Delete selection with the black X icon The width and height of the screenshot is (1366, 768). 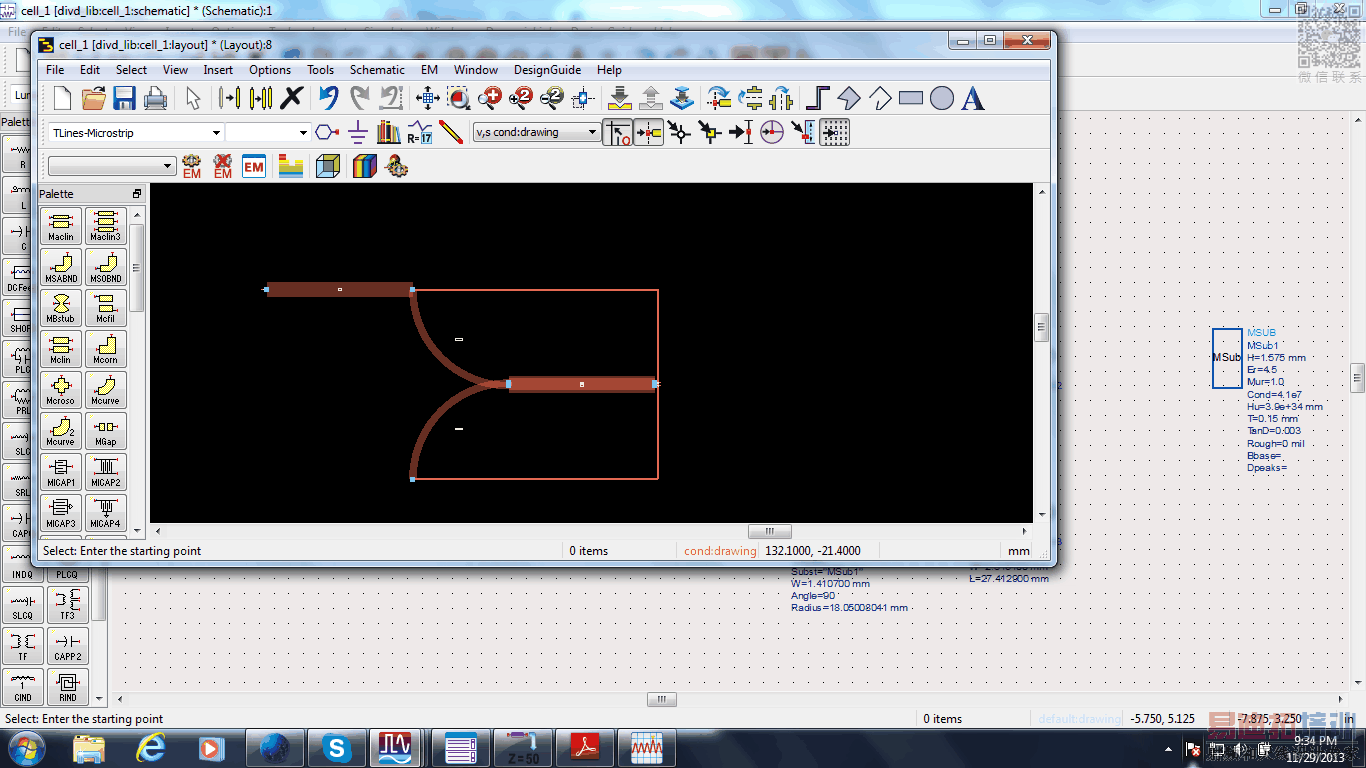pyautogui.click(x=291, y=98)
